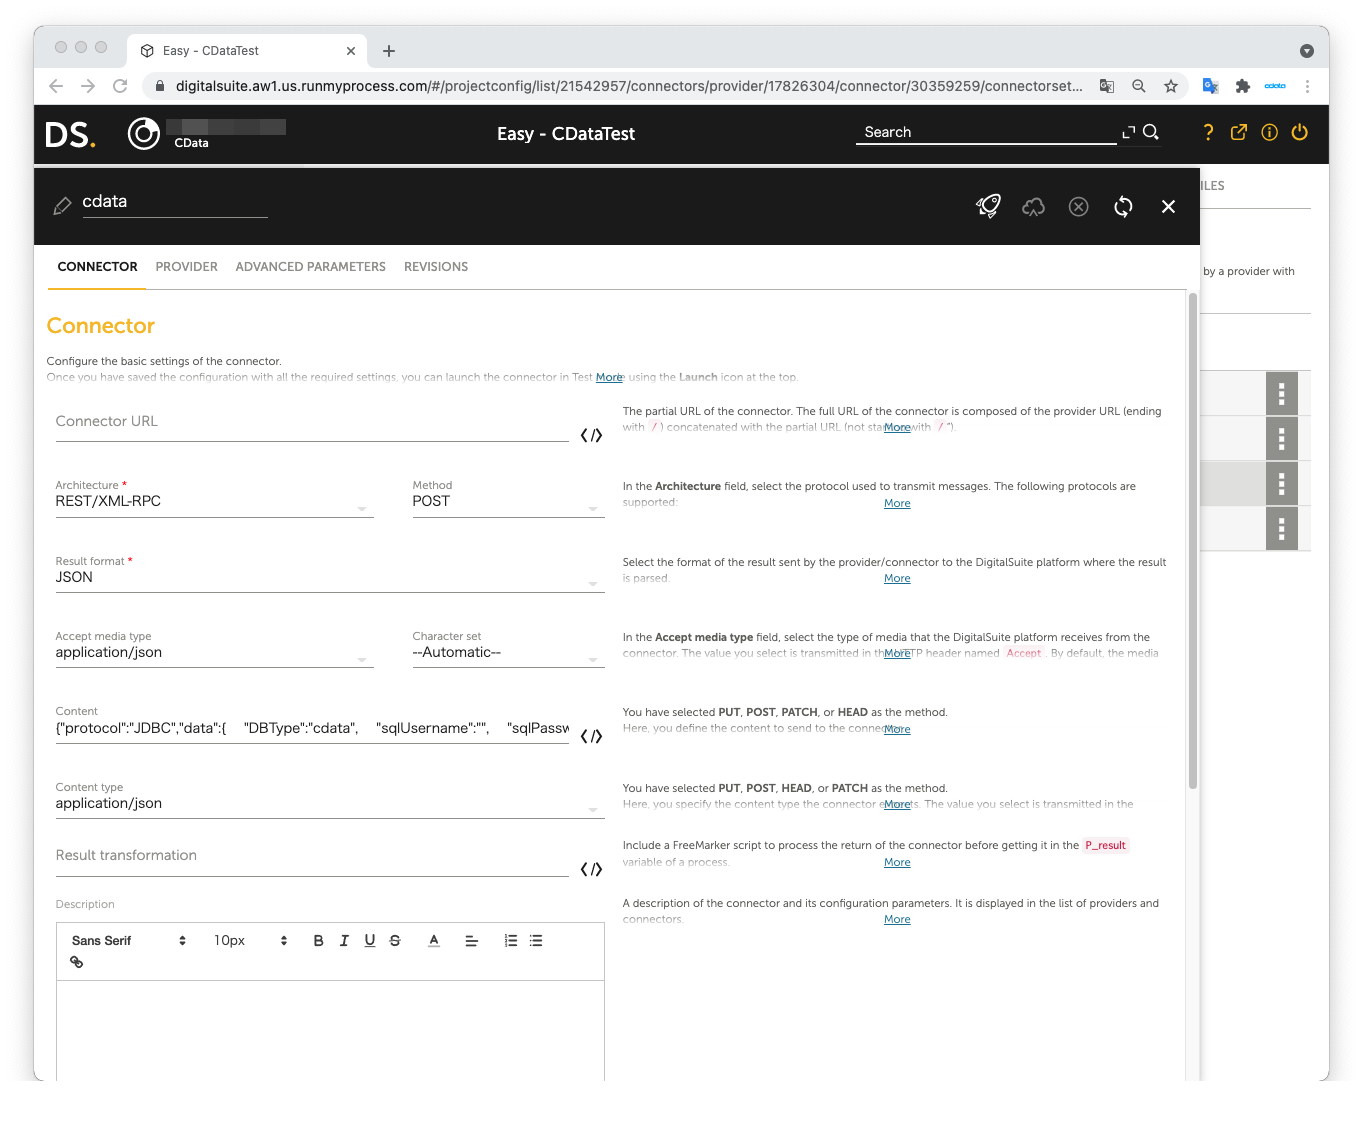Open the Method POST dropdown
This screenshot has height=1123, width=1363.
coord(507,502)
